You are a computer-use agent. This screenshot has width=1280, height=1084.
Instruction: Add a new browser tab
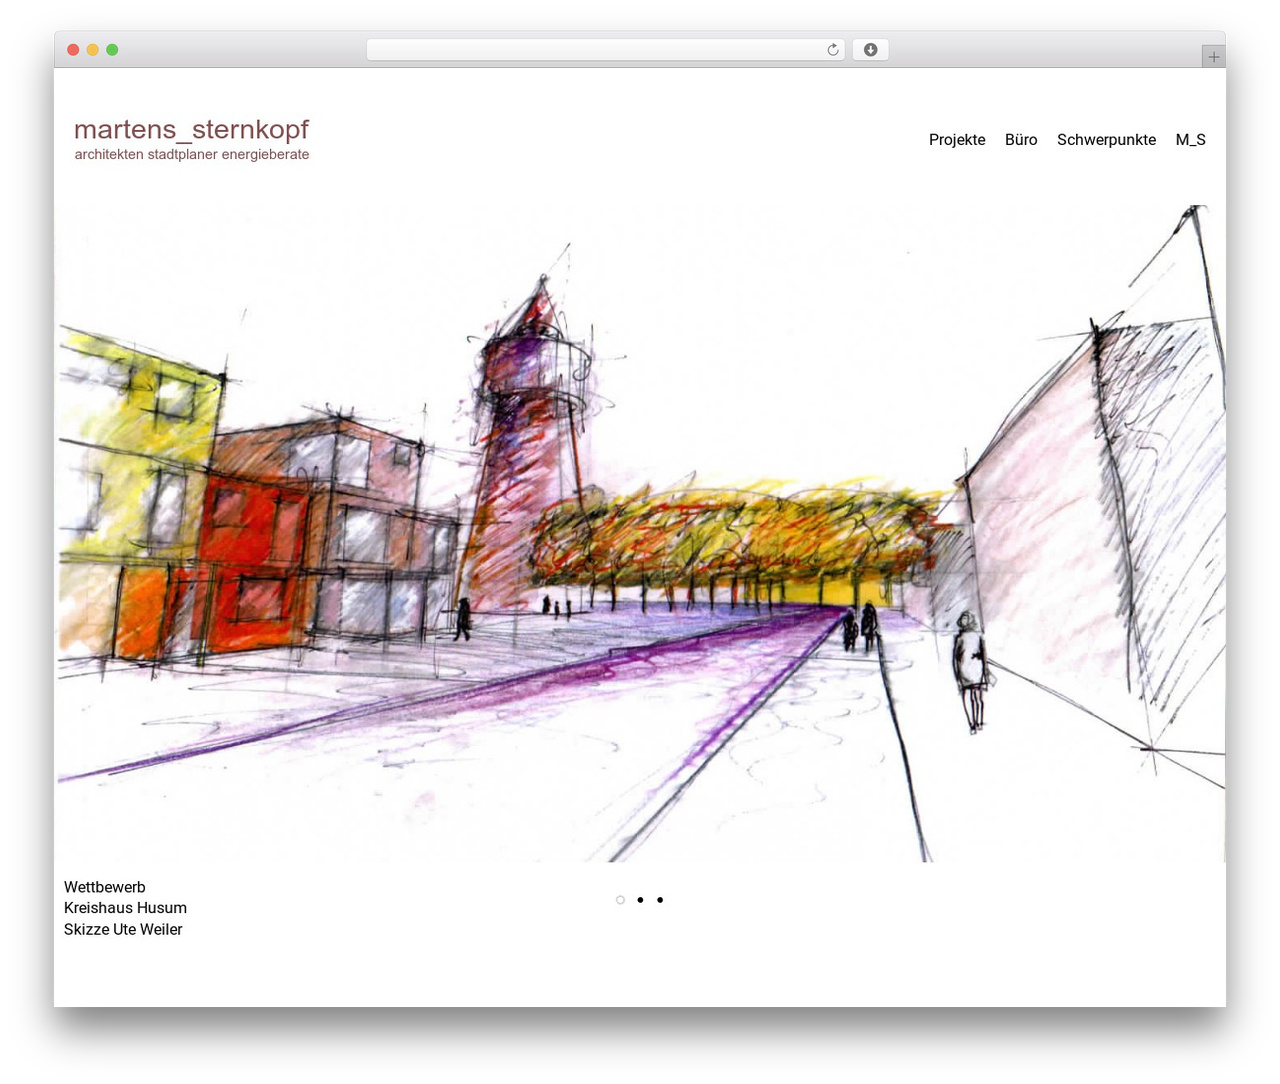[1213, 57]
